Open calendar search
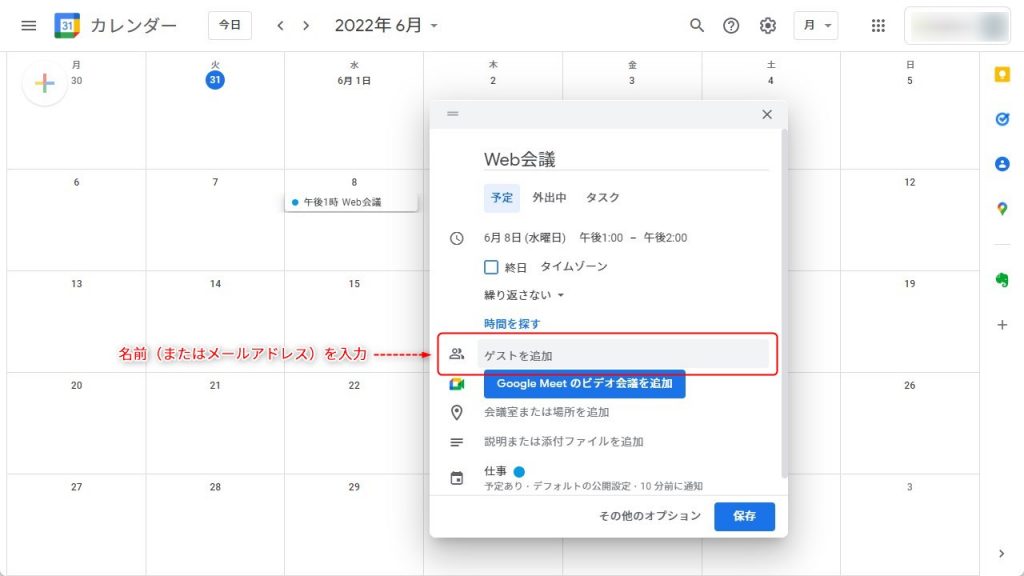The image size is (1024, 576). pyautogui.click(x=697, y=25)
